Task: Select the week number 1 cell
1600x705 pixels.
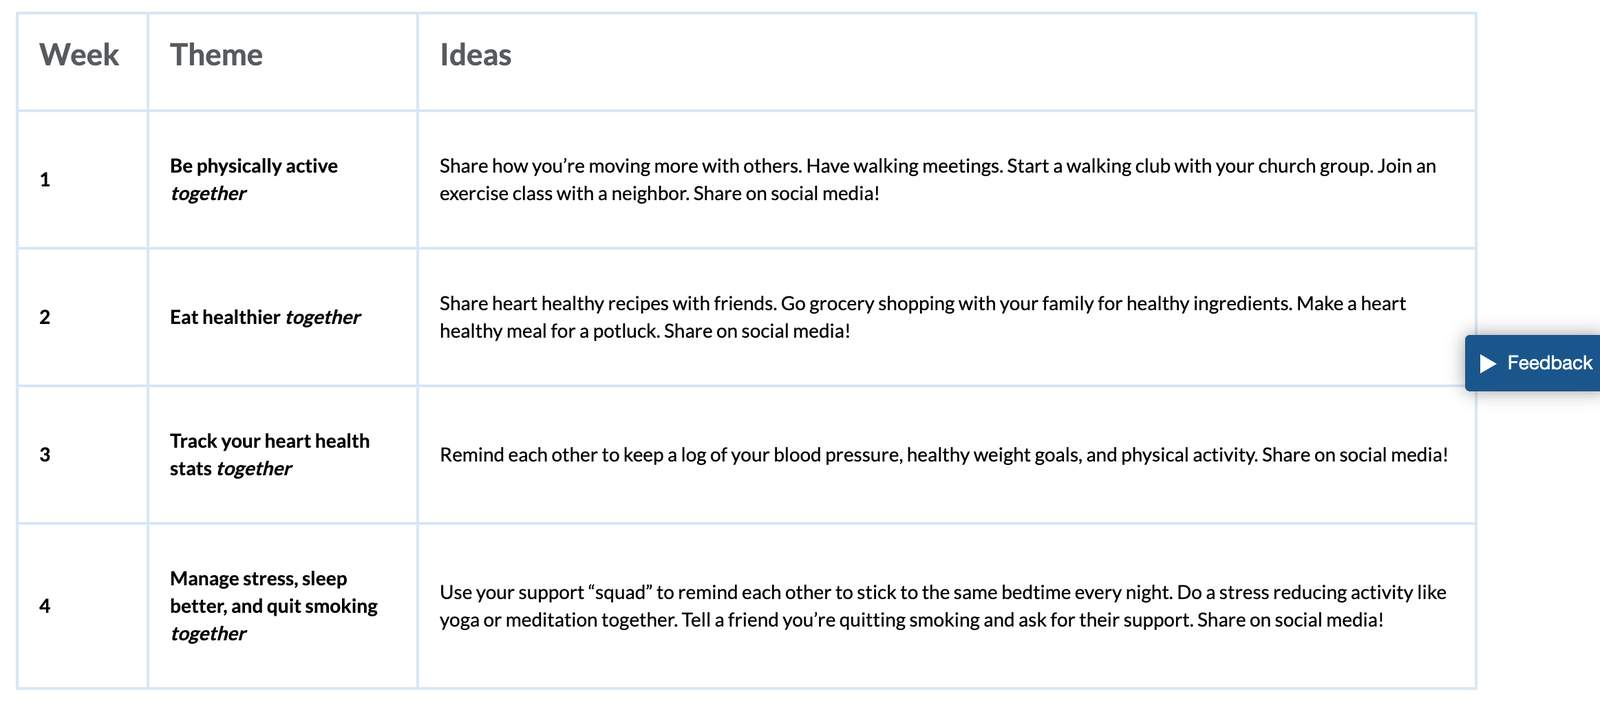Action: (45, 180)
